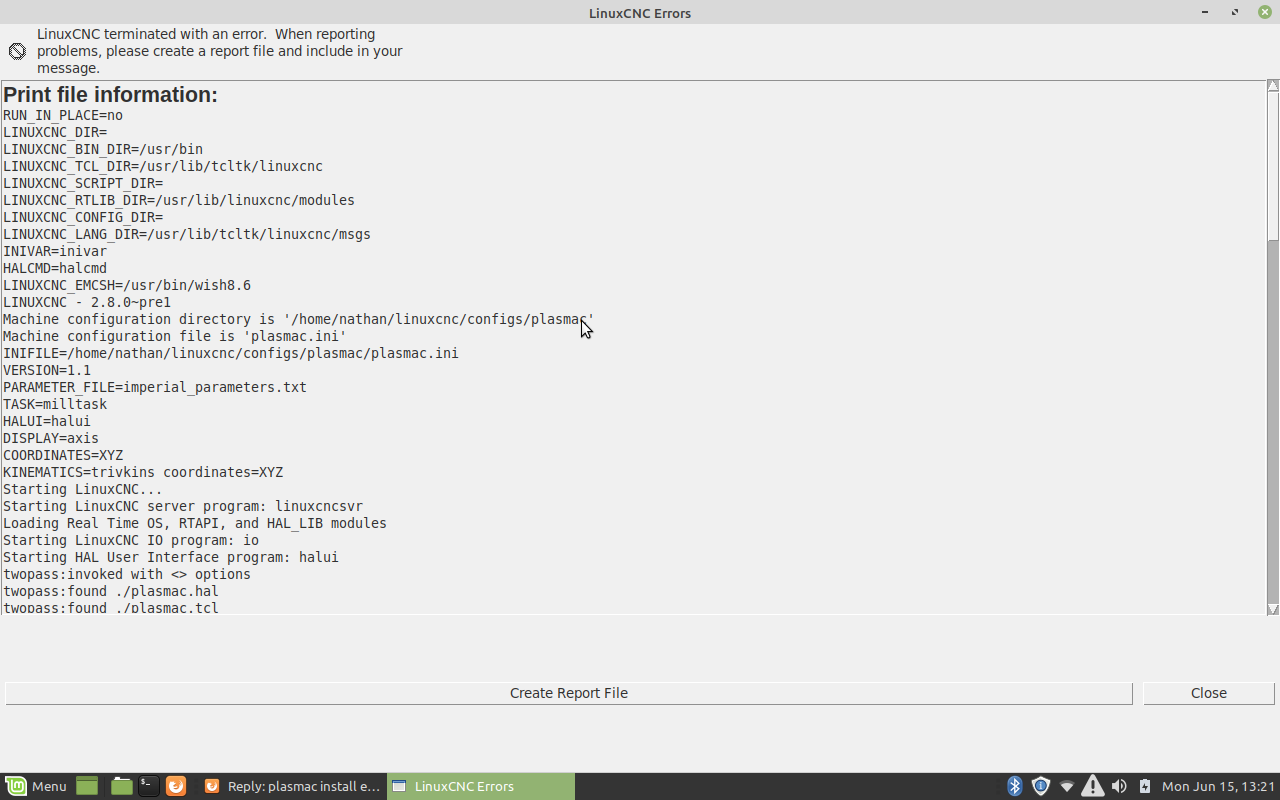Image resolution: width=1280 pixels, height=800 pixels.
Task: Click the line 'Starting LinuxCNC server program: linuxcncsvr'
Action: click(183, 506)
